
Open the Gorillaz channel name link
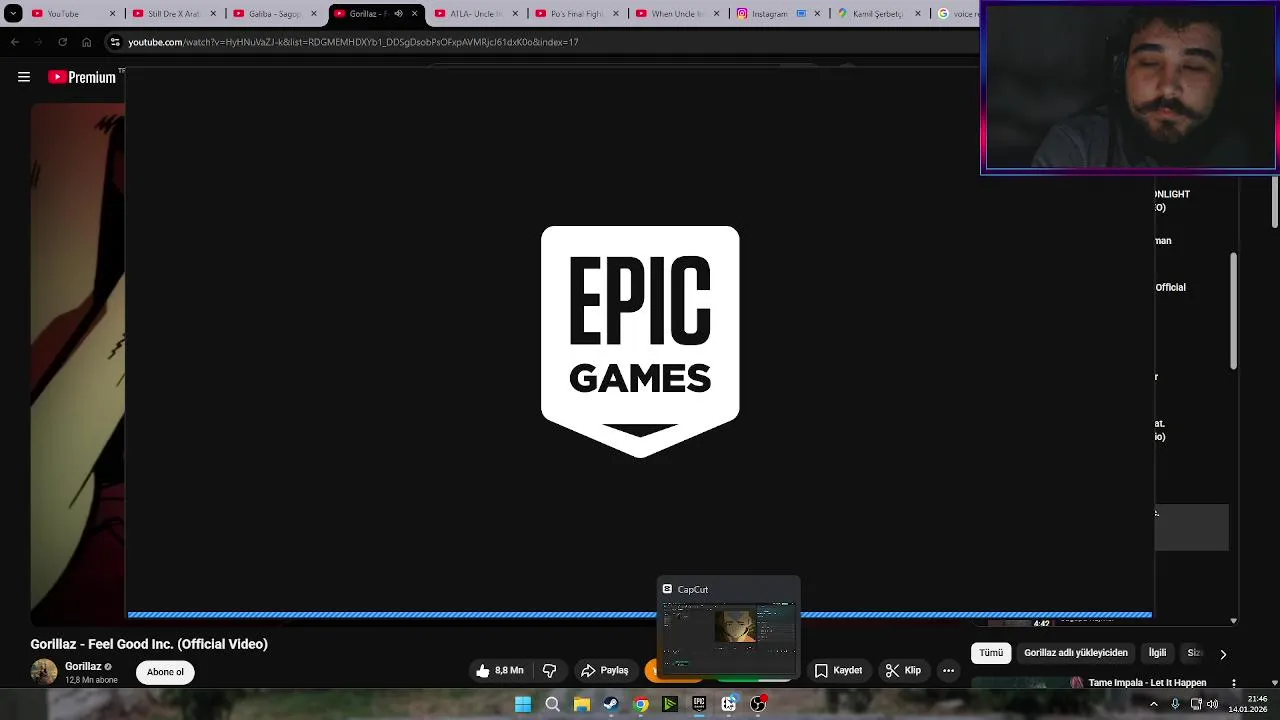83,666
